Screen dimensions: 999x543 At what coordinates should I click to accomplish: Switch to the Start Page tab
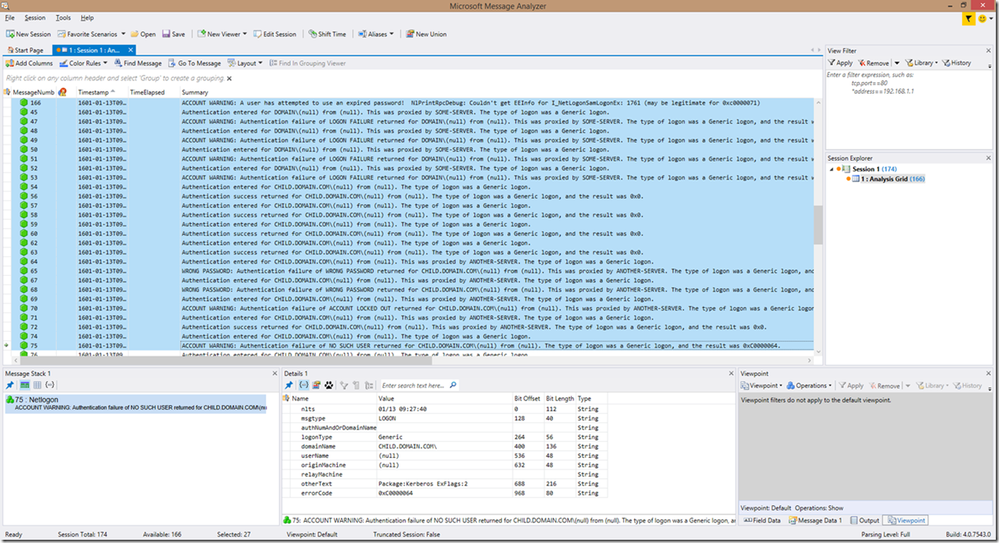(x=25, y=50)
